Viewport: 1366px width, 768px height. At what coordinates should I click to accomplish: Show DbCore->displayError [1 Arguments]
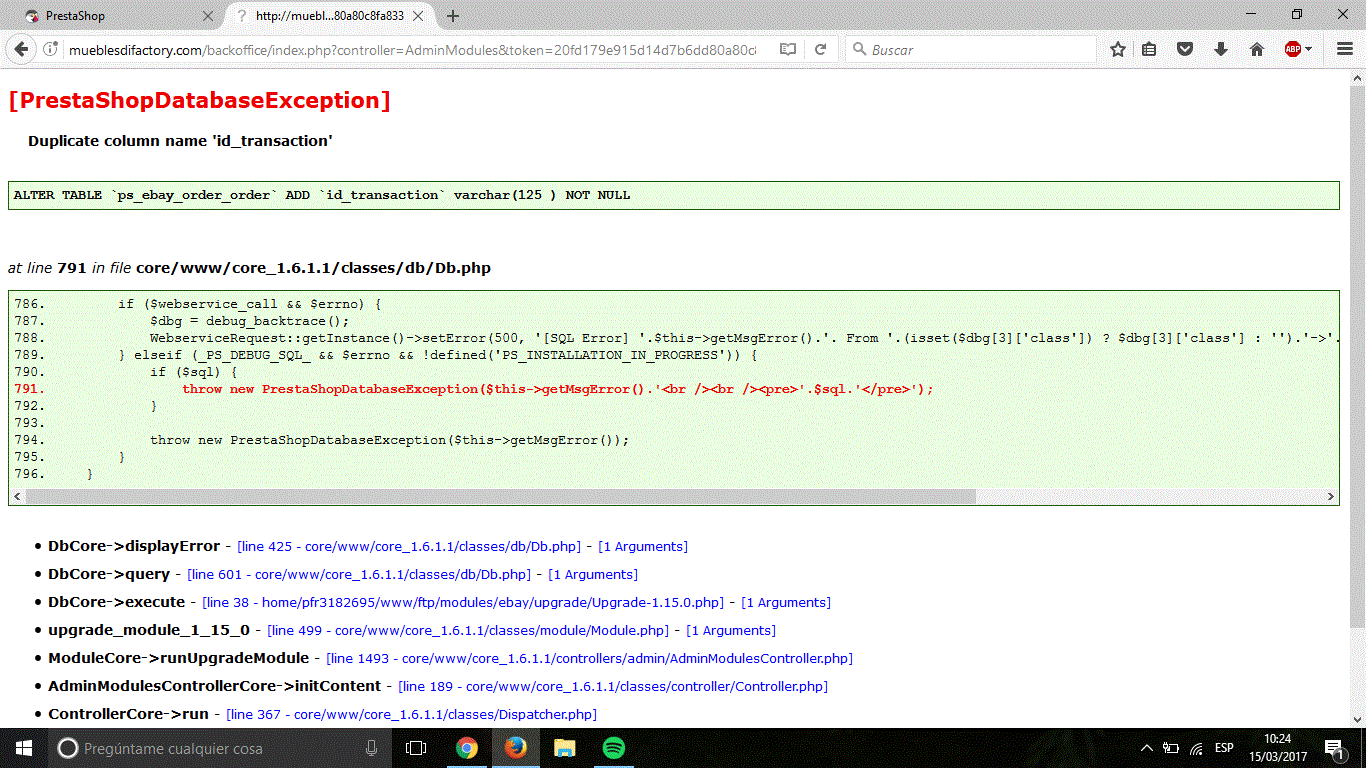643,547
